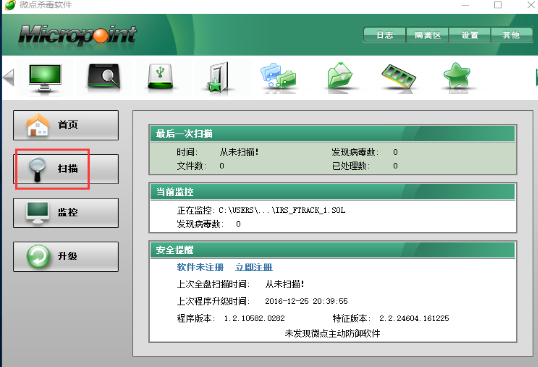Click the 已处理数 label
This screenshot has width=538, height=367.
[350, 166]
